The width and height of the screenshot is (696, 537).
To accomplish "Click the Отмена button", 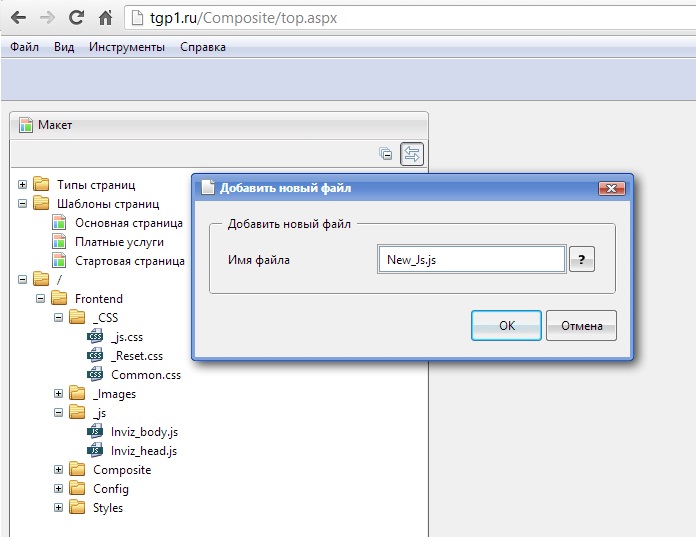I will [581, 325].
